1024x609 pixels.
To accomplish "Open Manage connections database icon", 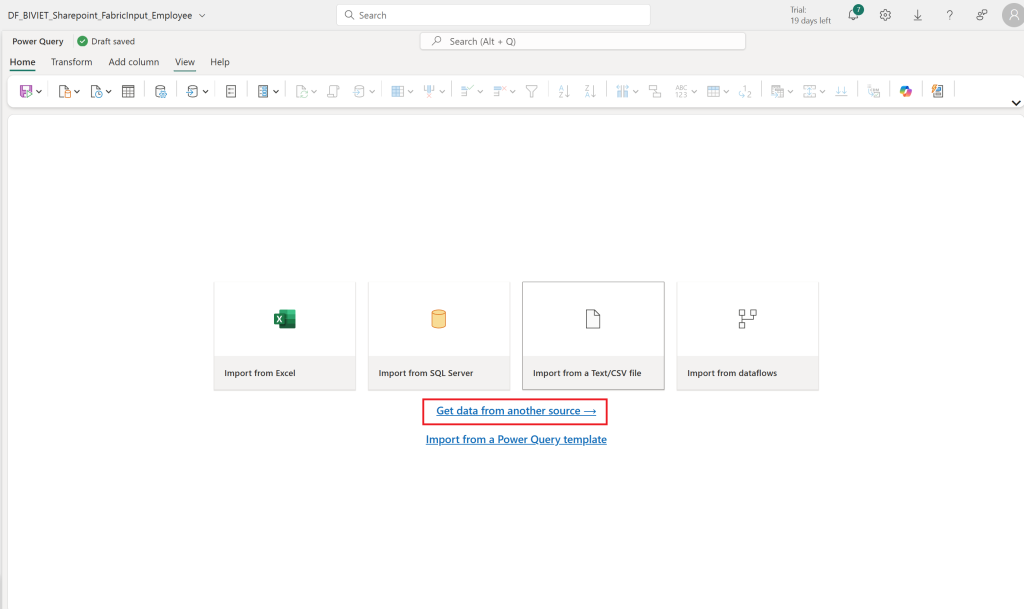I will point(161,91).
